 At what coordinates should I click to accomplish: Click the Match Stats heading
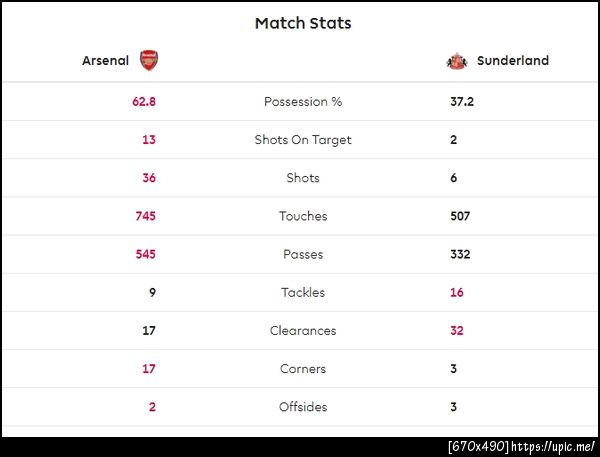coord(303,23)
